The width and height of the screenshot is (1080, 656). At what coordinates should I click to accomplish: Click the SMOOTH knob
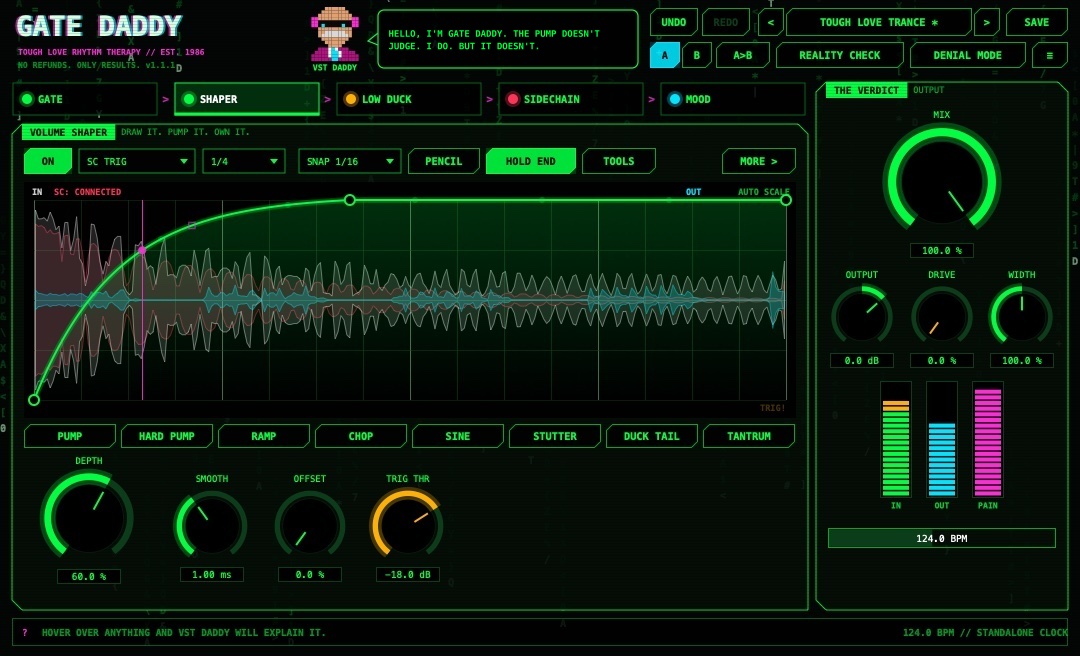click(x=211, y=524)
